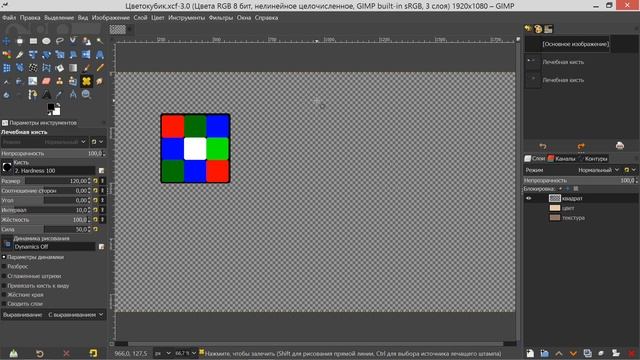Select the Color Picker tool

(60, 95)
